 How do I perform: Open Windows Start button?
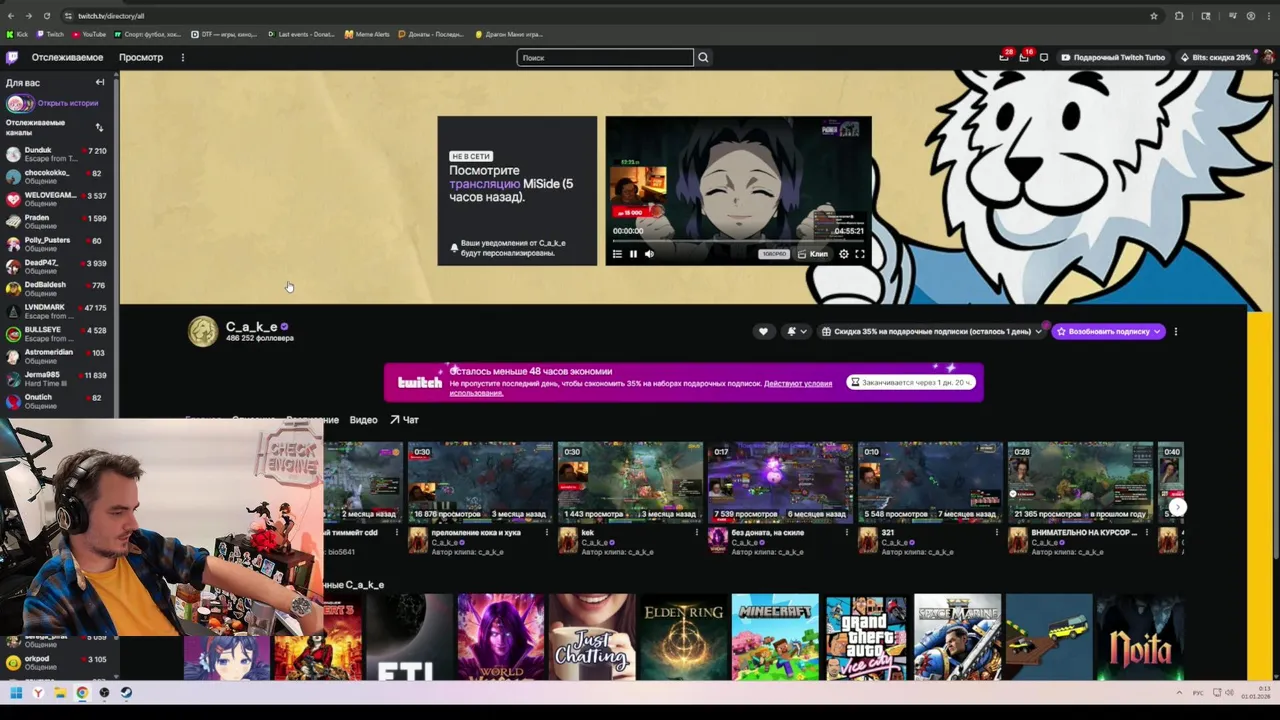16,692
